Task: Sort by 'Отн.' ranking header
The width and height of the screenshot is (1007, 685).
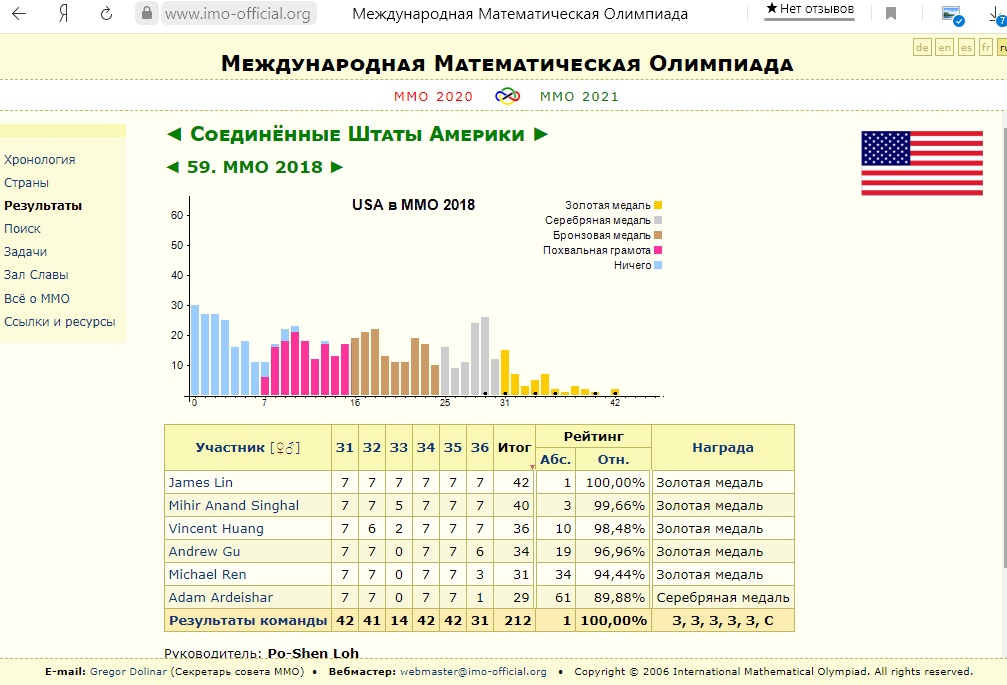Action: click(613, 460)
